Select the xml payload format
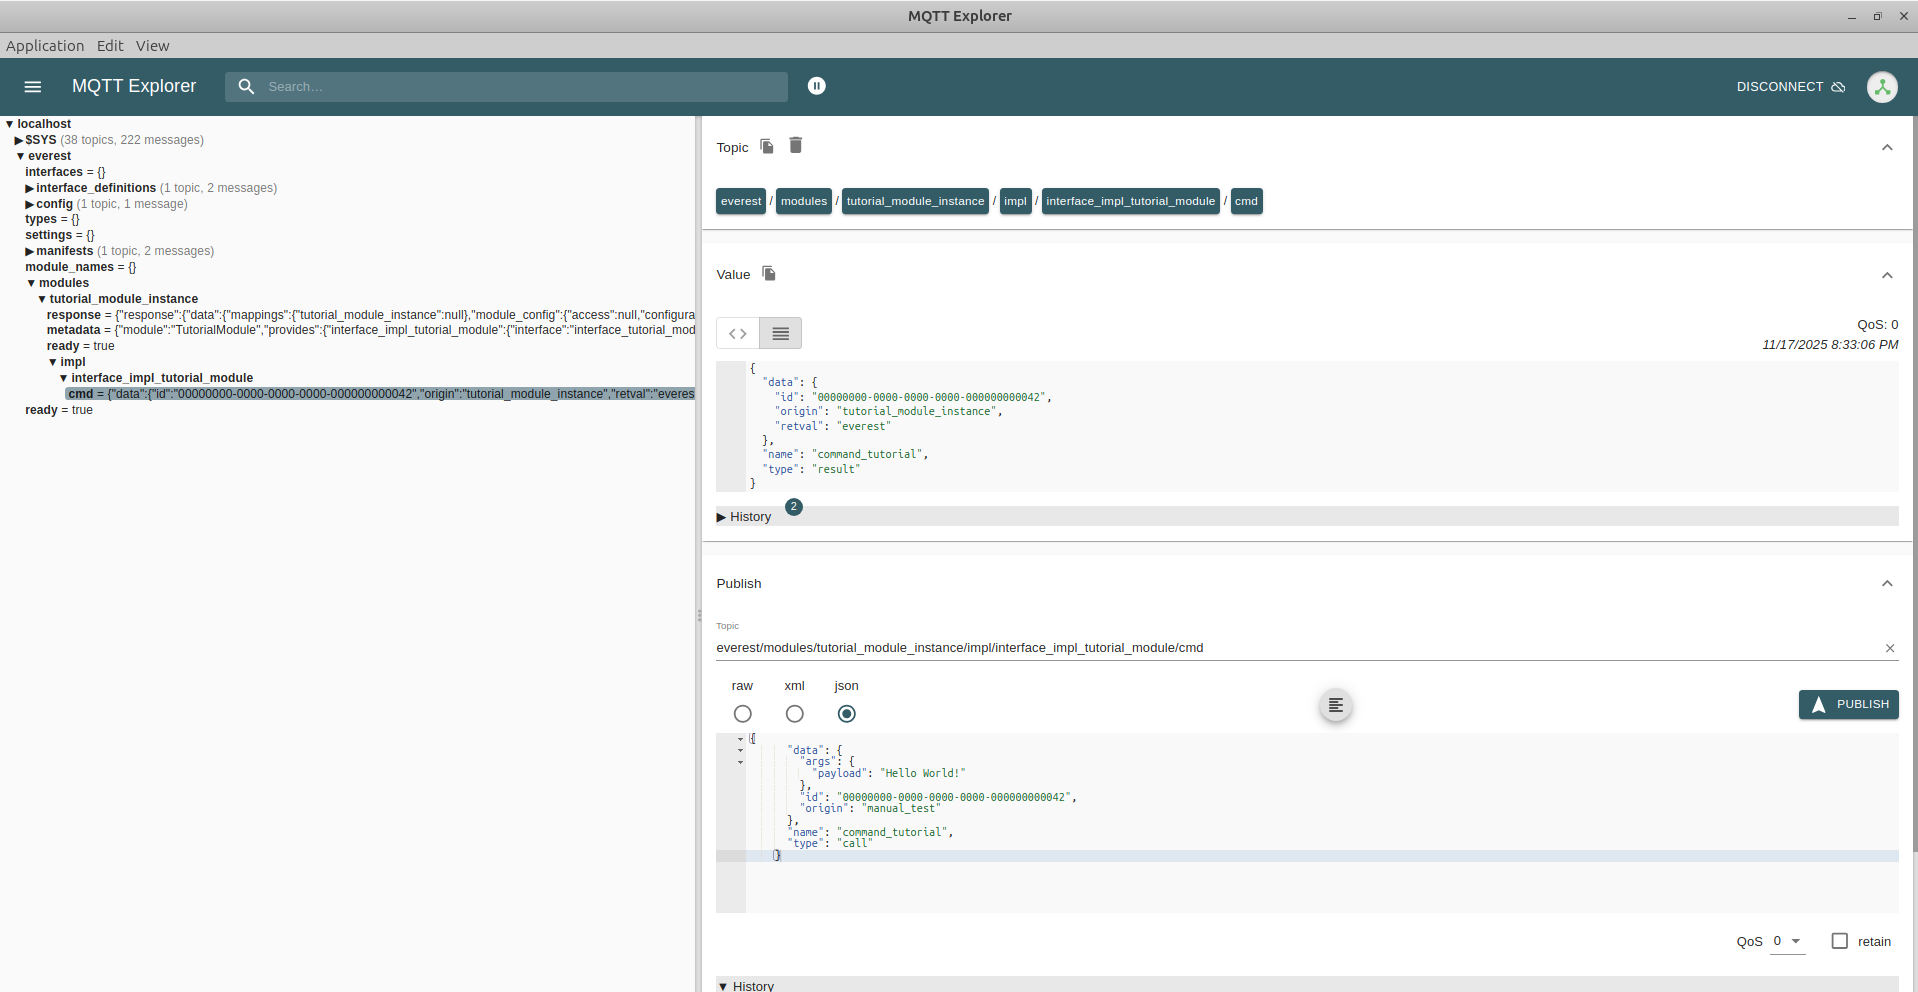This screenshot has width=1918, height=992. [x=794, y=714]
